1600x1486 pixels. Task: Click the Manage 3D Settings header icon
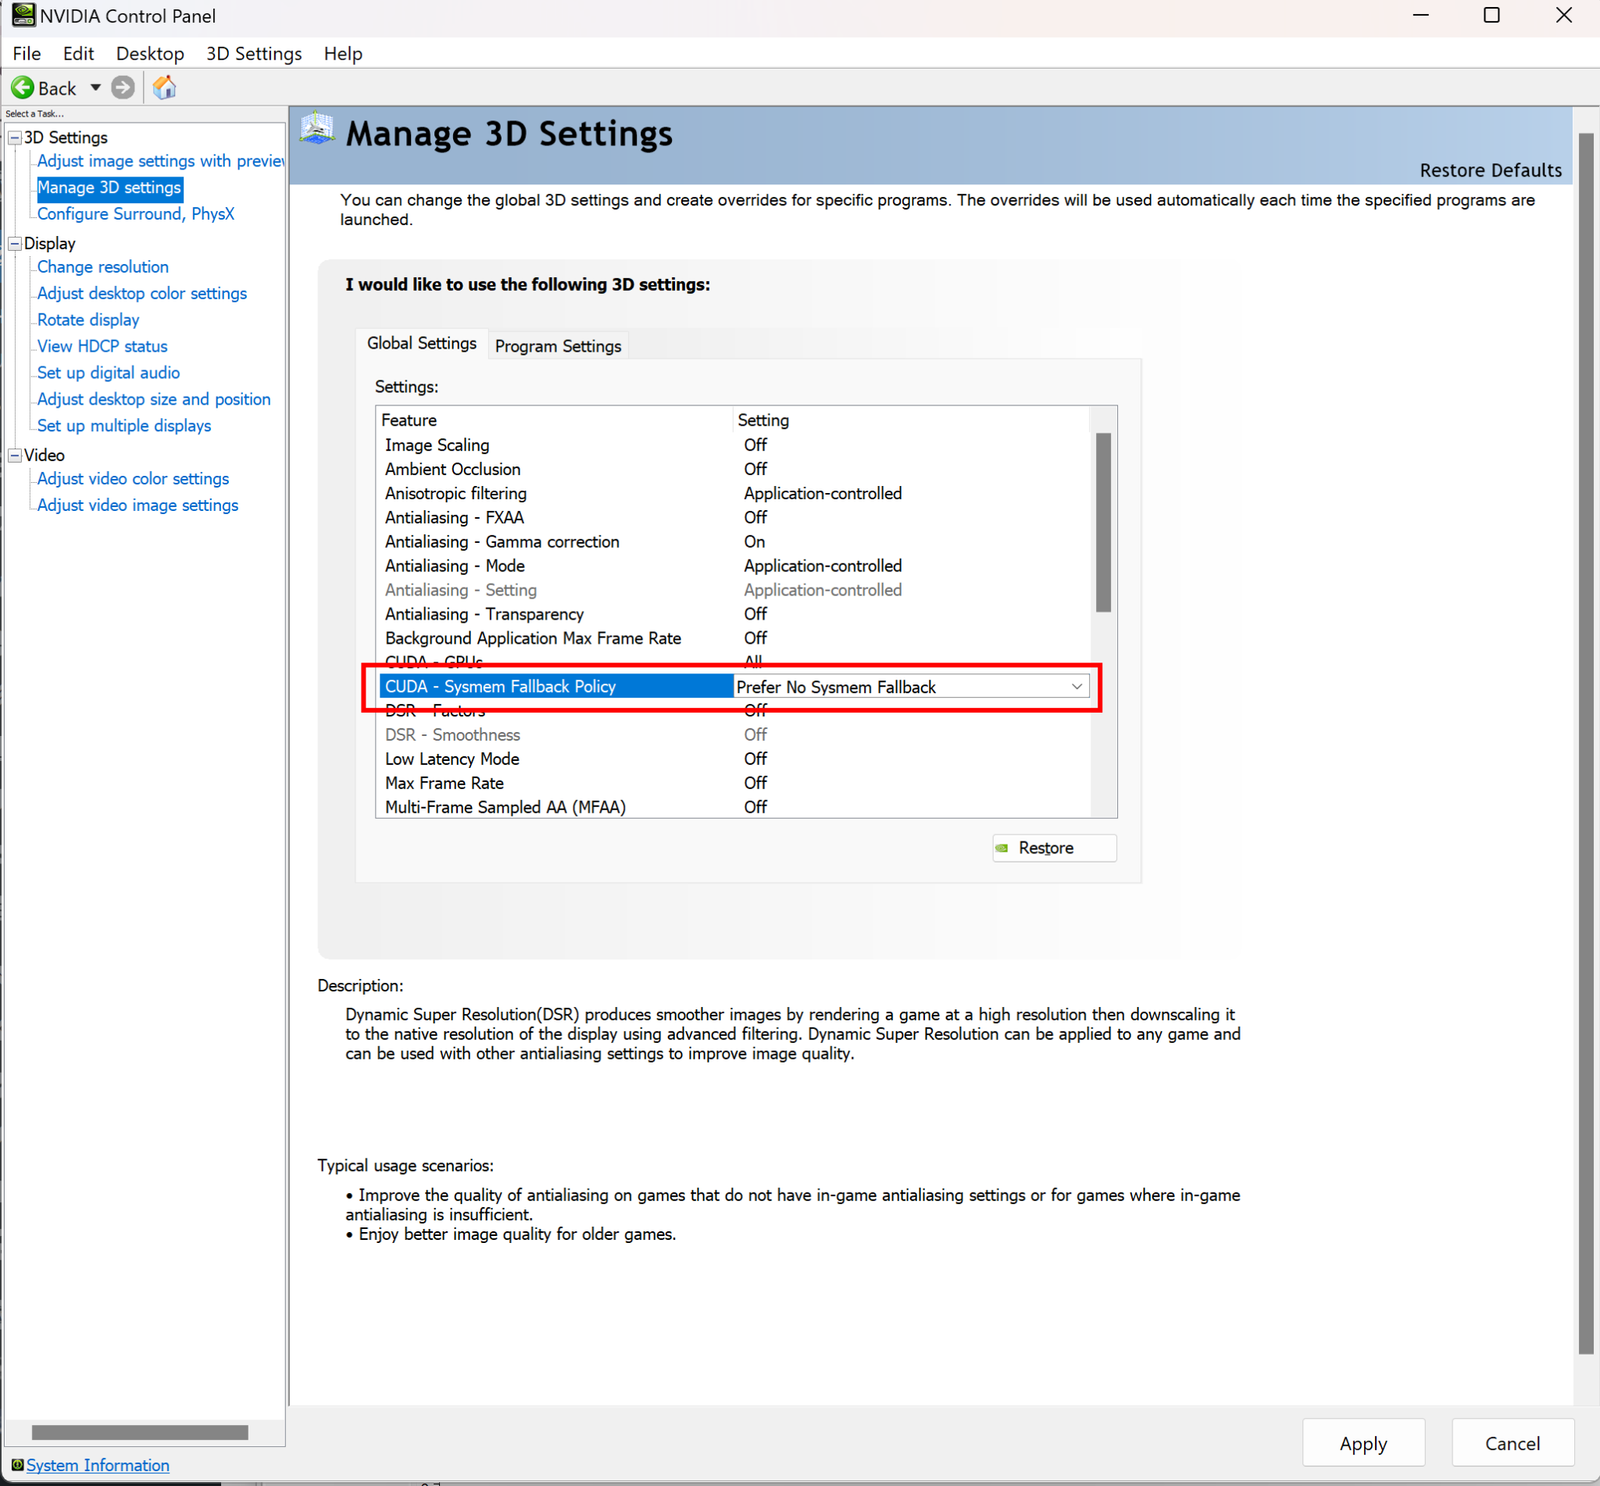318,131
